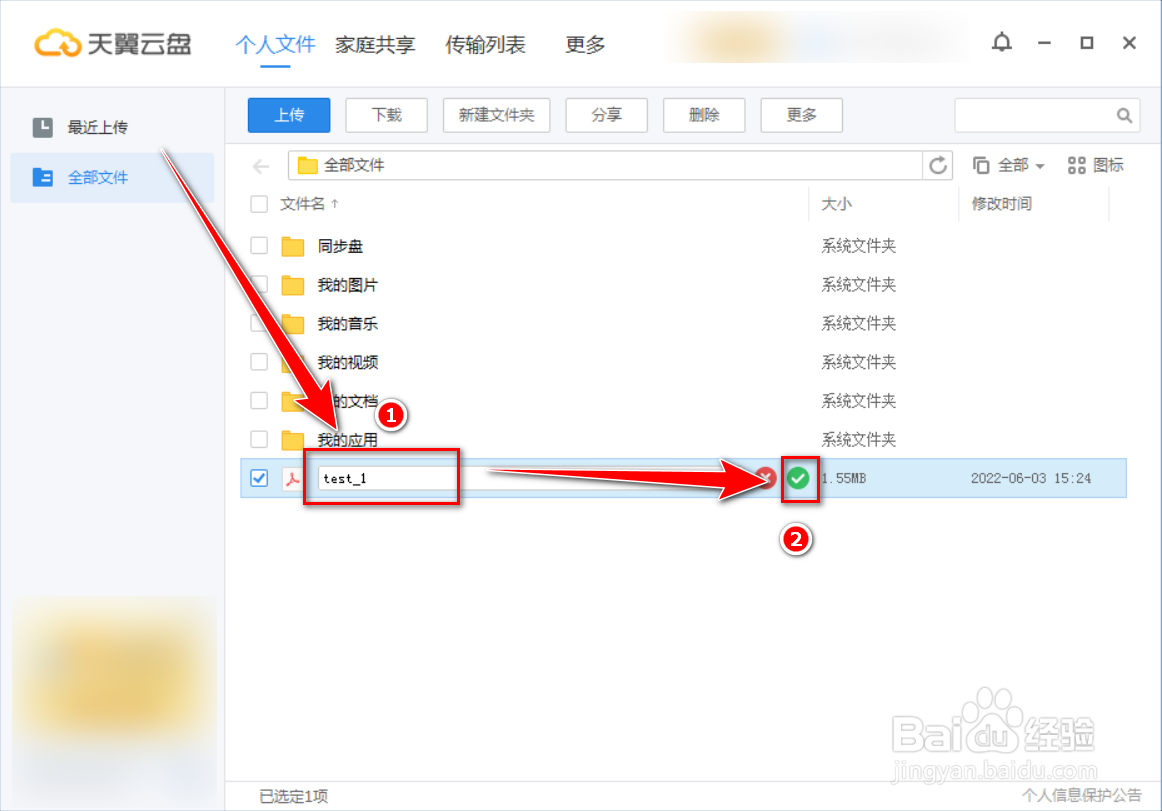Check the 同步盘 row checkbox
This screenshot has height=811, width=1162.
[x=259, y=245]
